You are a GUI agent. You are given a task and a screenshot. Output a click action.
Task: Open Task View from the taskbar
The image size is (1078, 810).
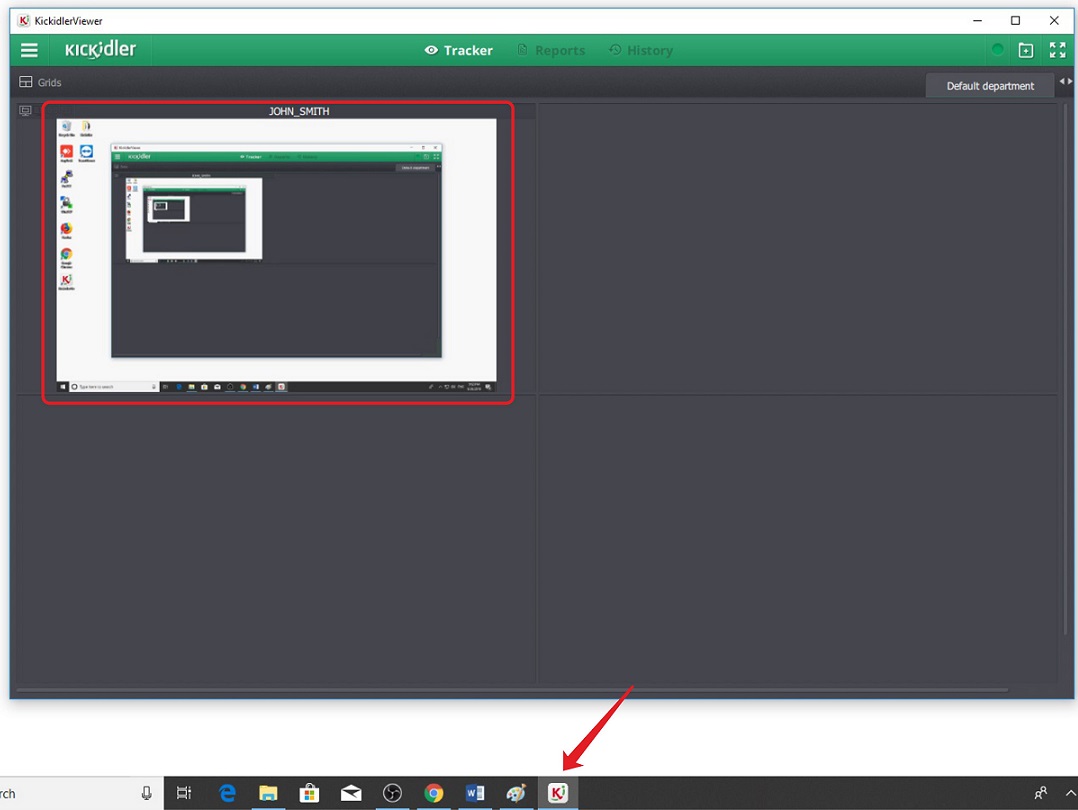[184, 793]
